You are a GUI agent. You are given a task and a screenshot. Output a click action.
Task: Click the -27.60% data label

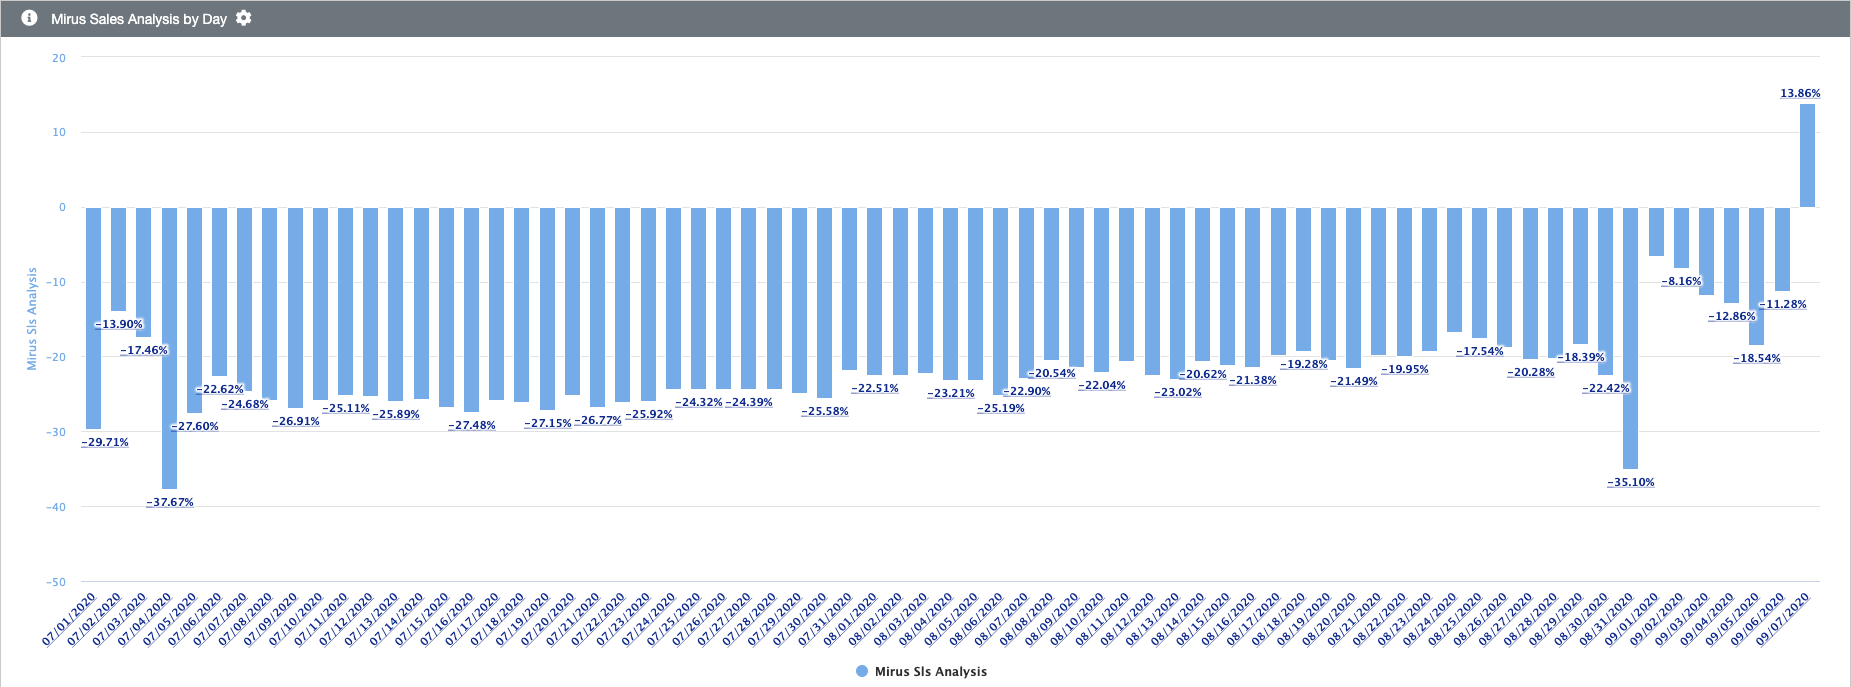coord(195,426)
